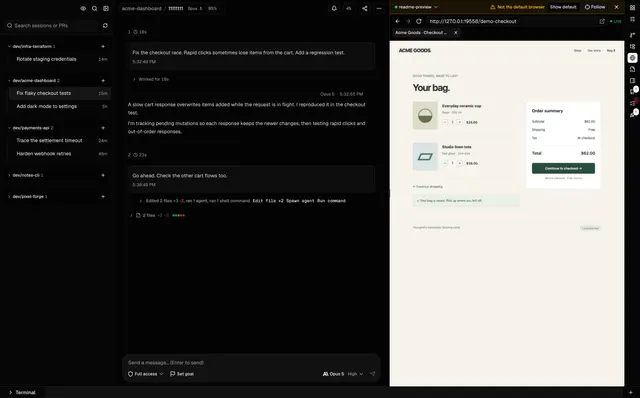This screenshot has width=640, height=398.
Task: Select the active globe browser icon
Action: tap(632, 58)
